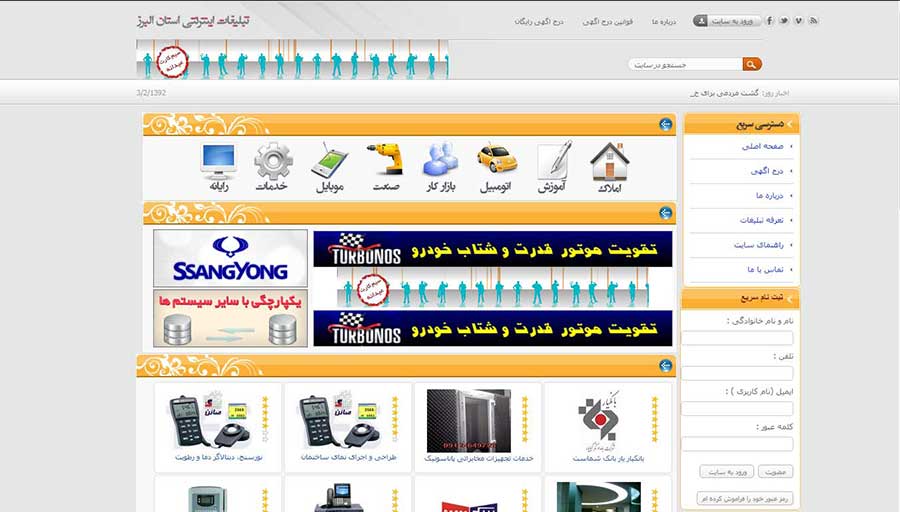Open the موبایل phone category icon

[x=330, y=160]
